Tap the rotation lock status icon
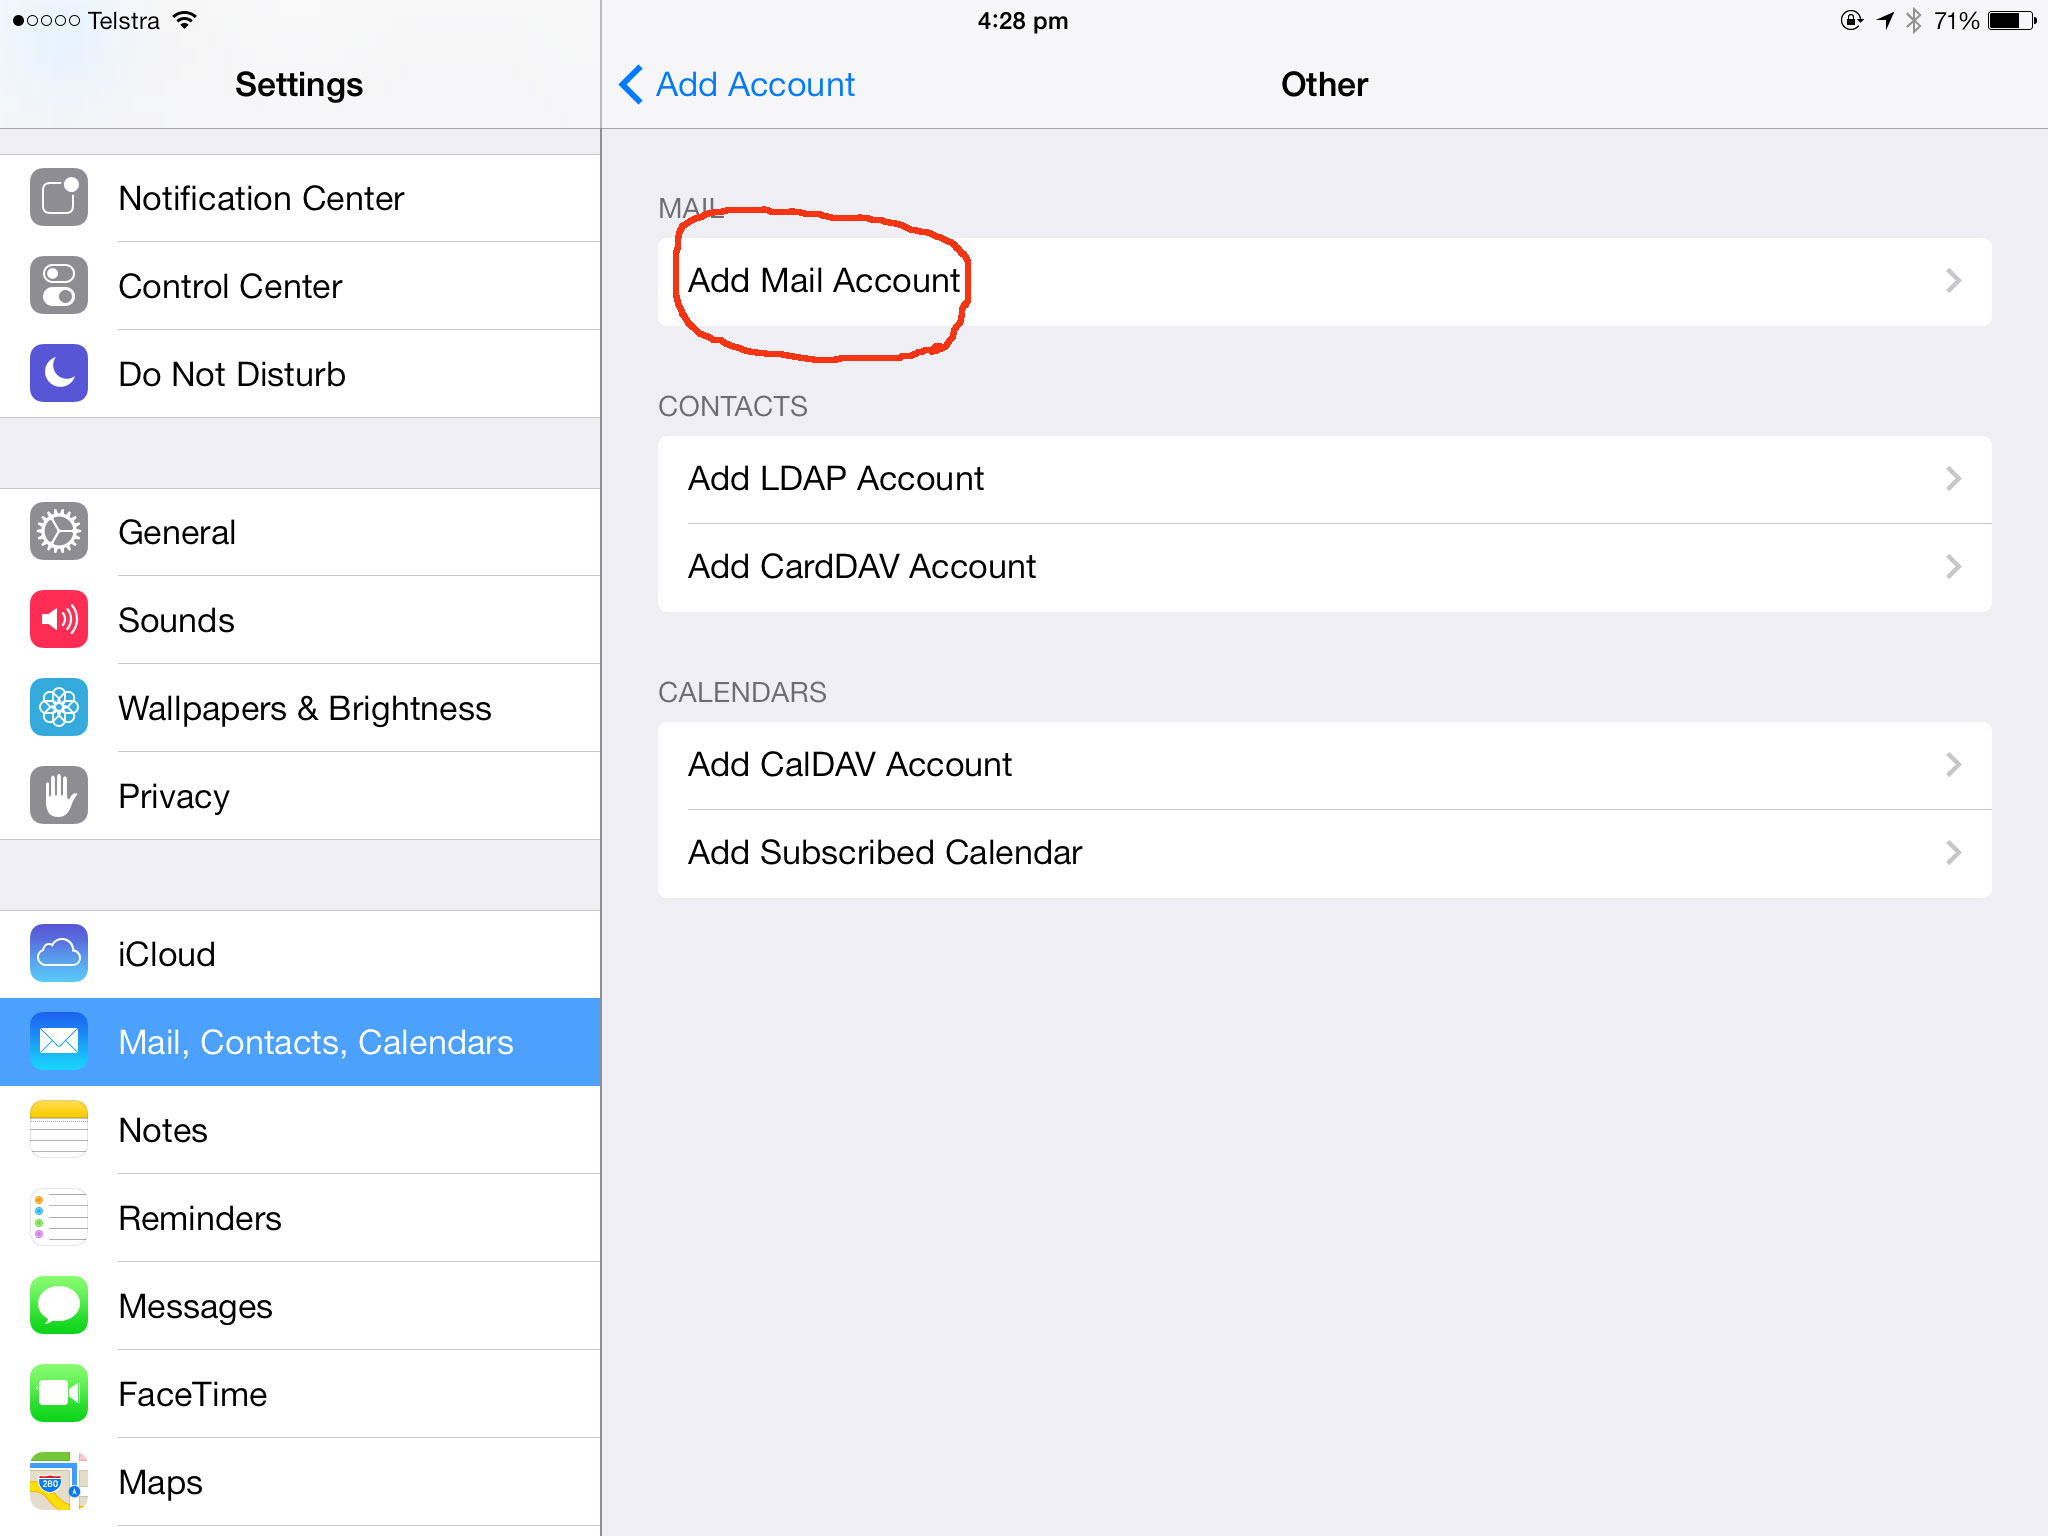The height and width of the screenshot is (1536, 2048). (1851, 20)
